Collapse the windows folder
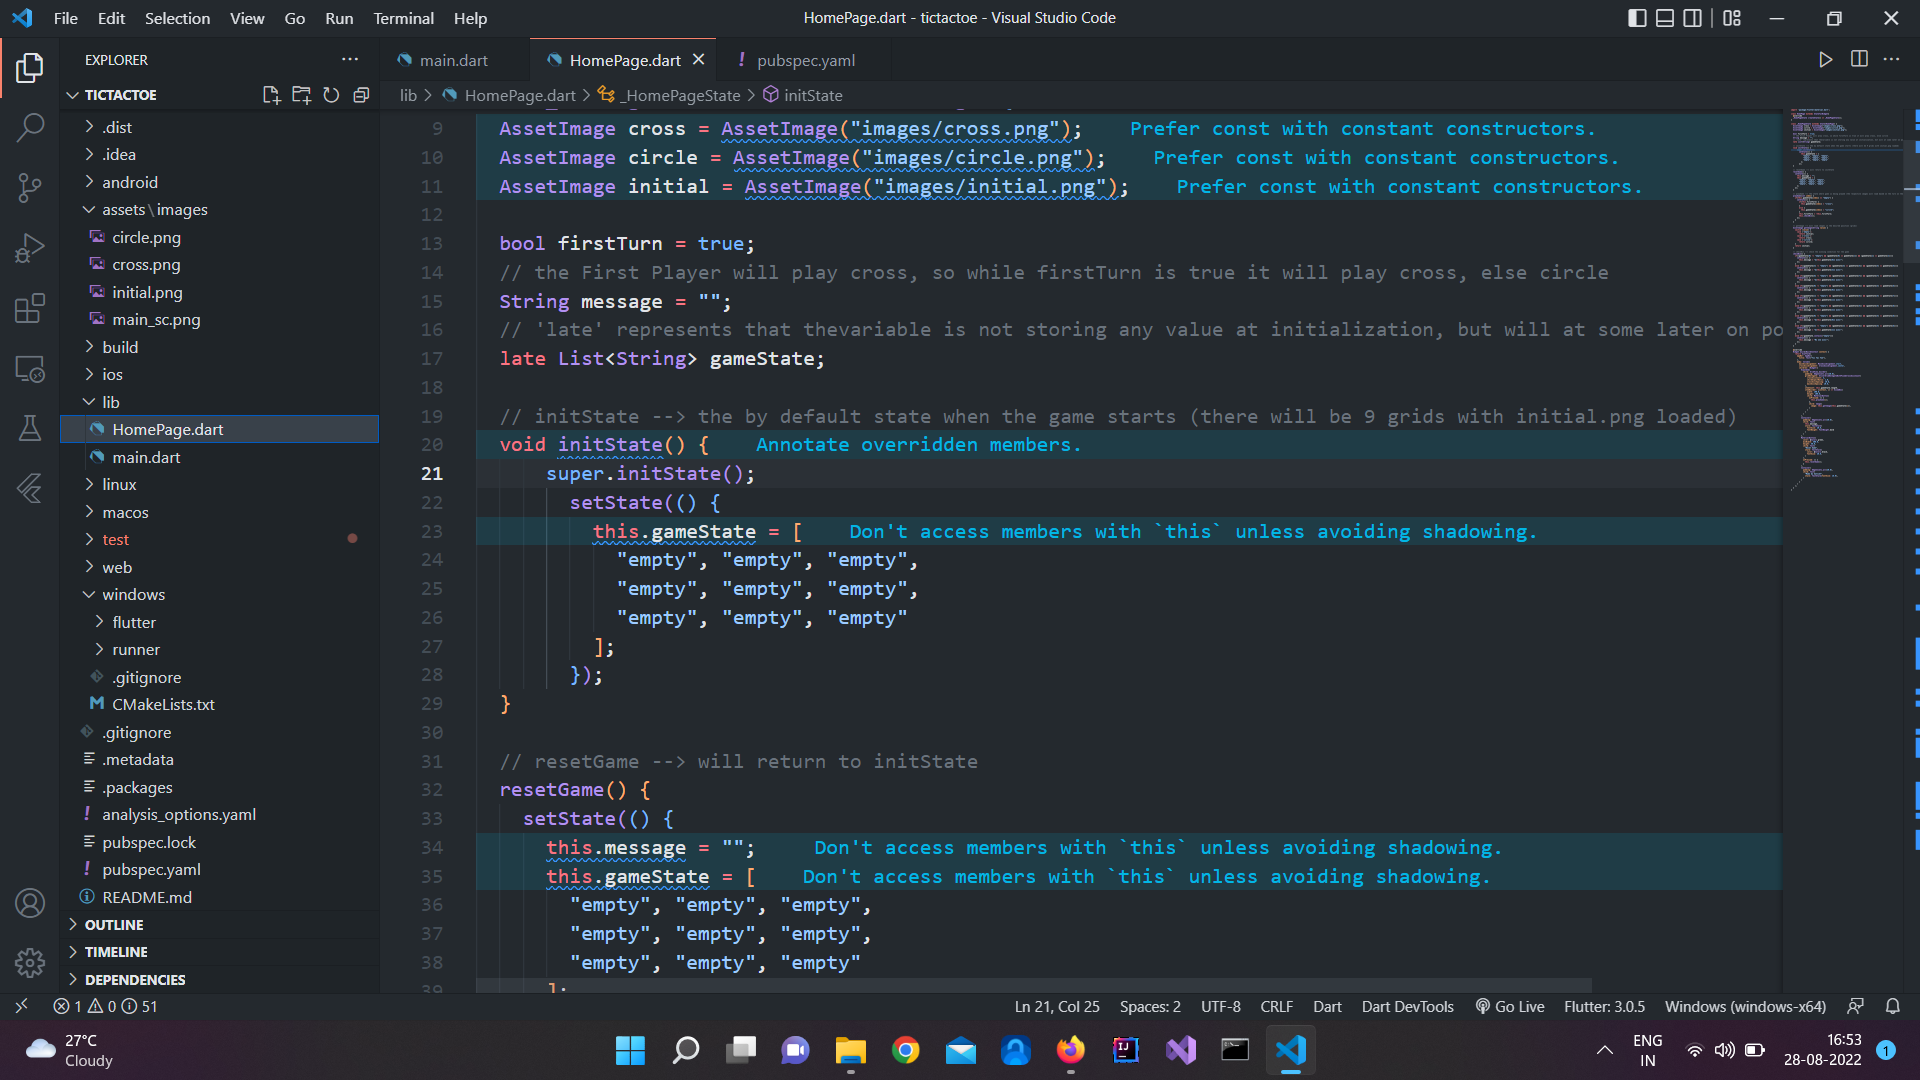This screenshot has width=1920, height=1080. pos(133,594)
